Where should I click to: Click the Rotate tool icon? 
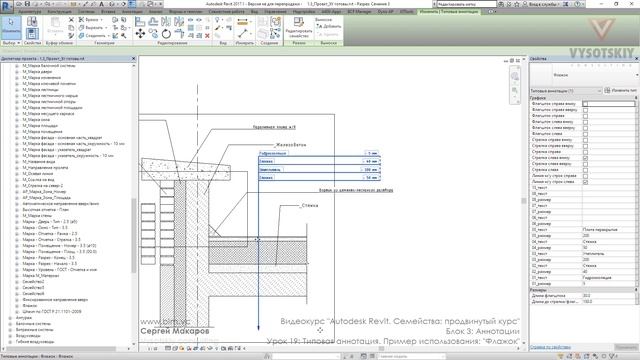tap(166, 34)
